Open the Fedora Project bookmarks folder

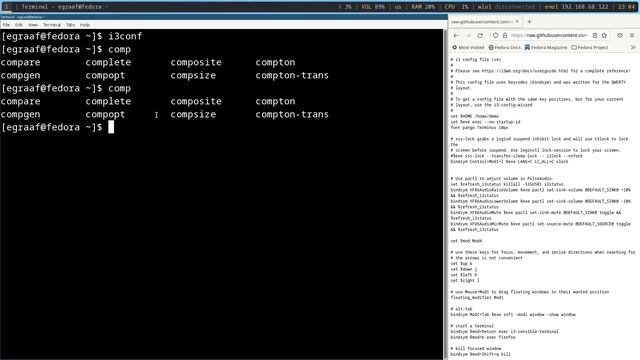tap(589, 47)
